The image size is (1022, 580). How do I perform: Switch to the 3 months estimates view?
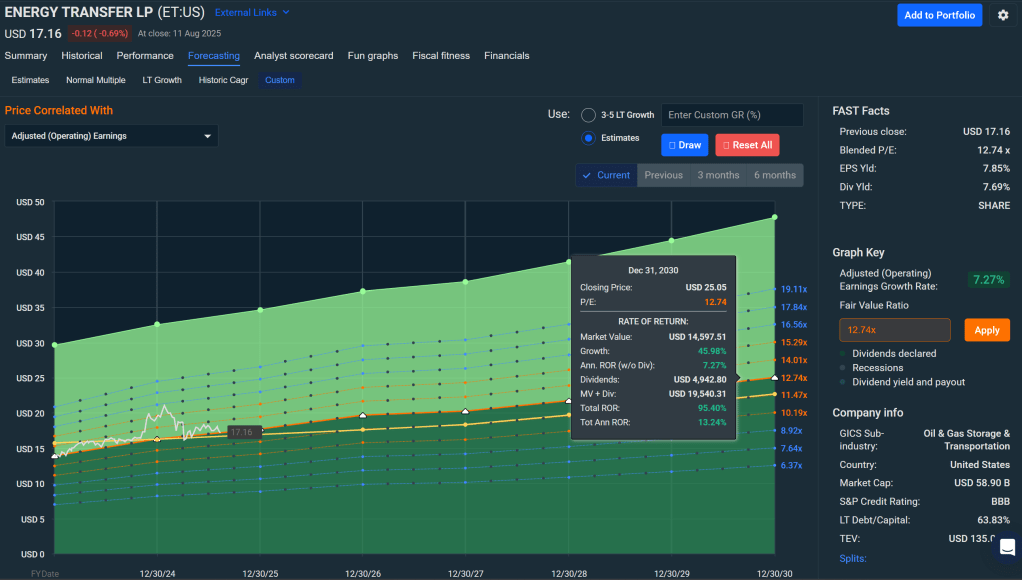point(718,175)
